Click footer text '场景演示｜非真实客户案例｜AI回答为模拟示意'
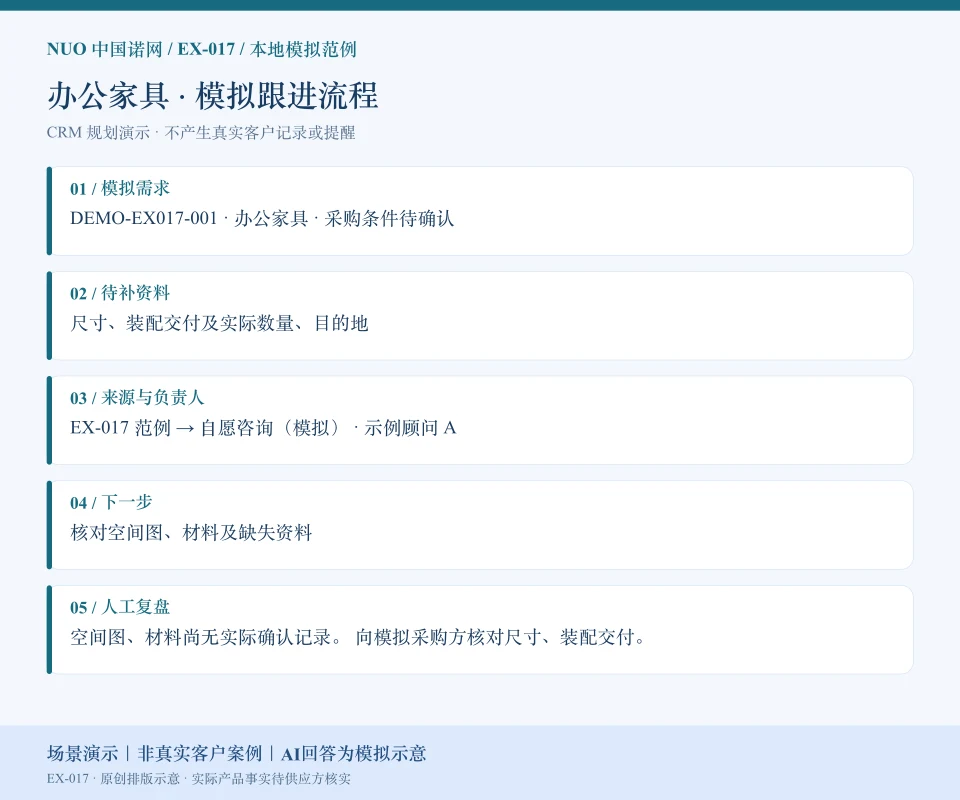Image resolution: width=960 pixels, height=800 pixels. click(x=236, y=753)
